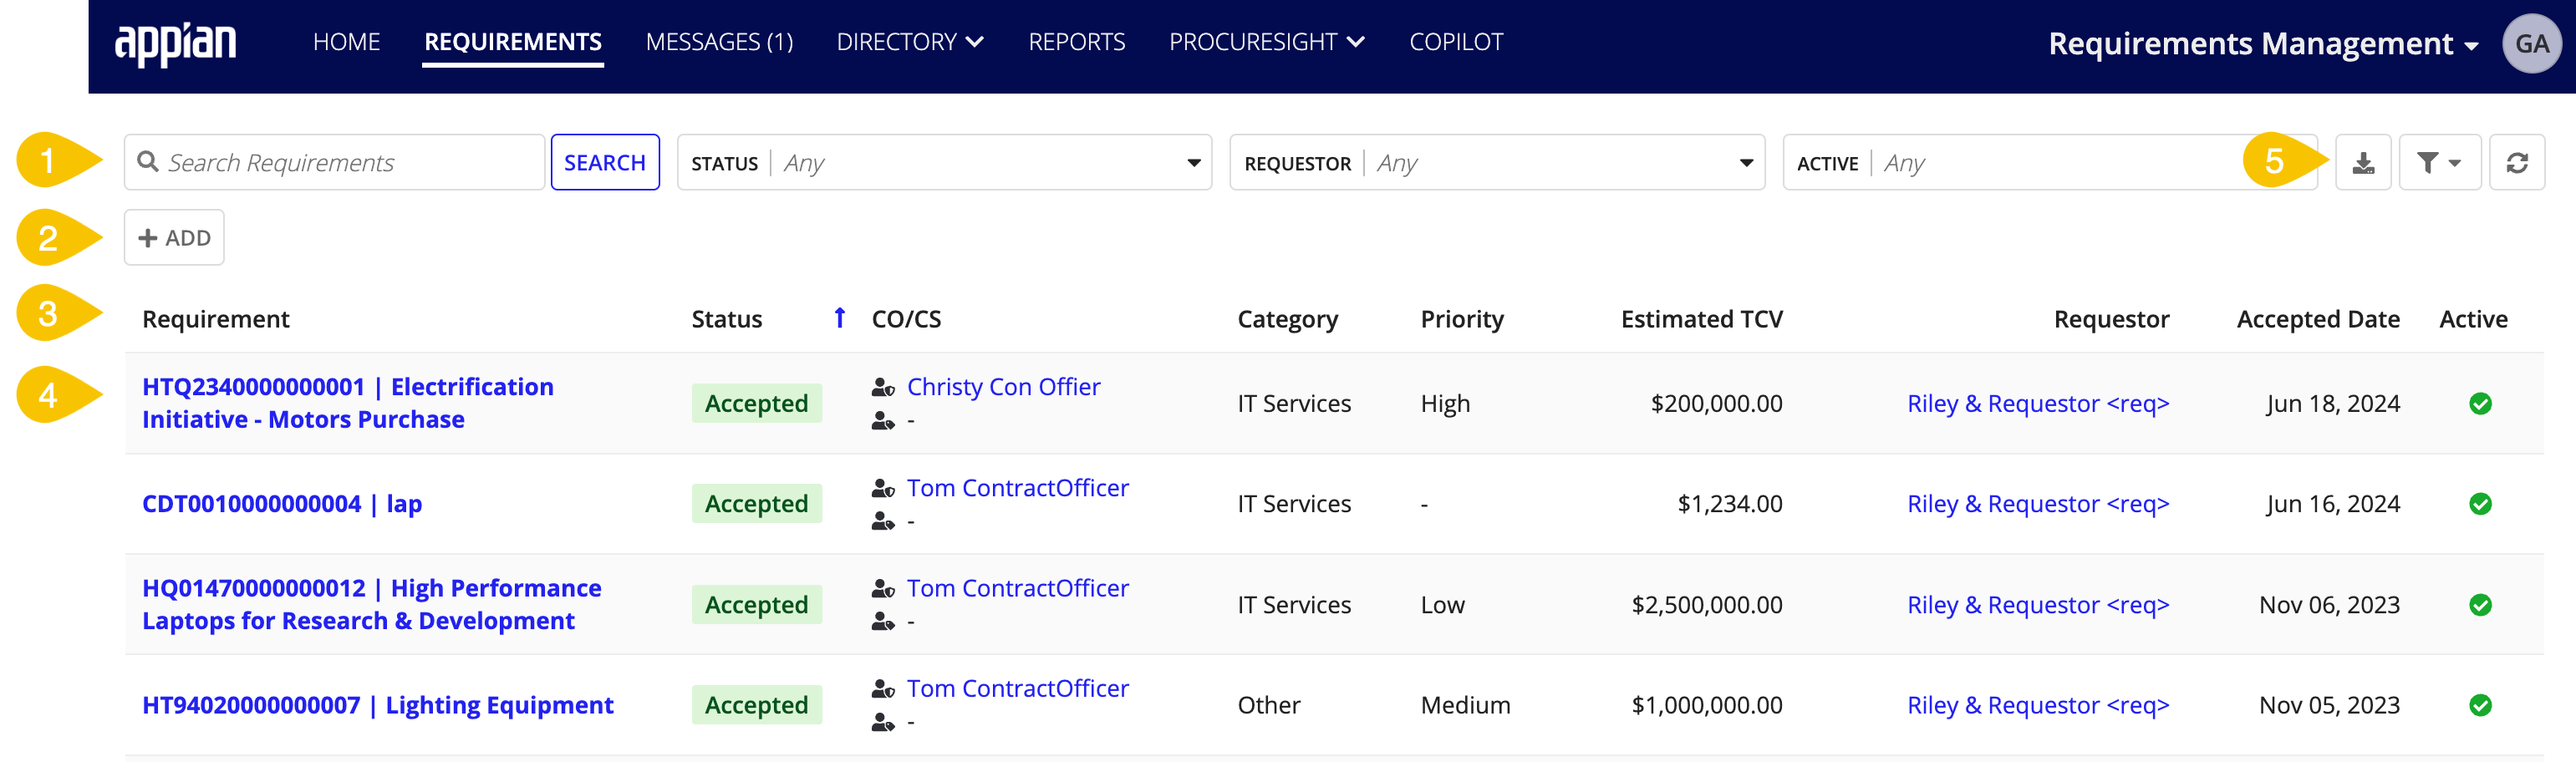Image resolution: width=2576 pixels, height=762 pixels.
Task: Open the GA user avatar
Action: pyautogui.click(x=2531, y=43)
